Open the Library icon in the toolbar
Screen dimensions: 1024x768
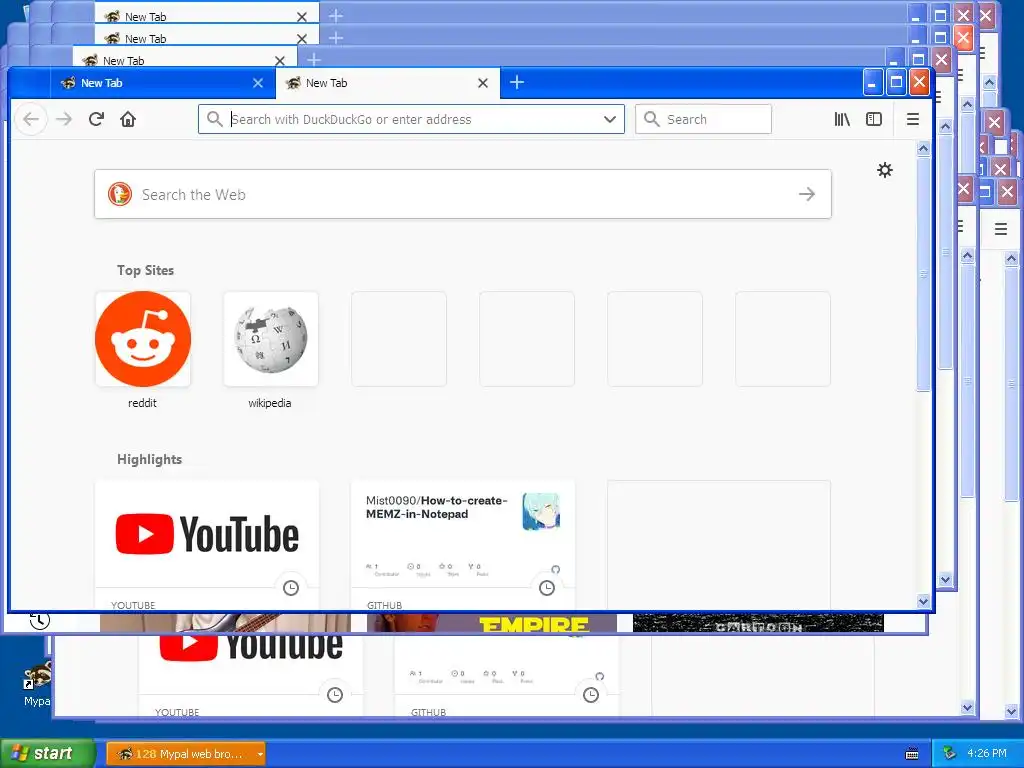[842, 120]
